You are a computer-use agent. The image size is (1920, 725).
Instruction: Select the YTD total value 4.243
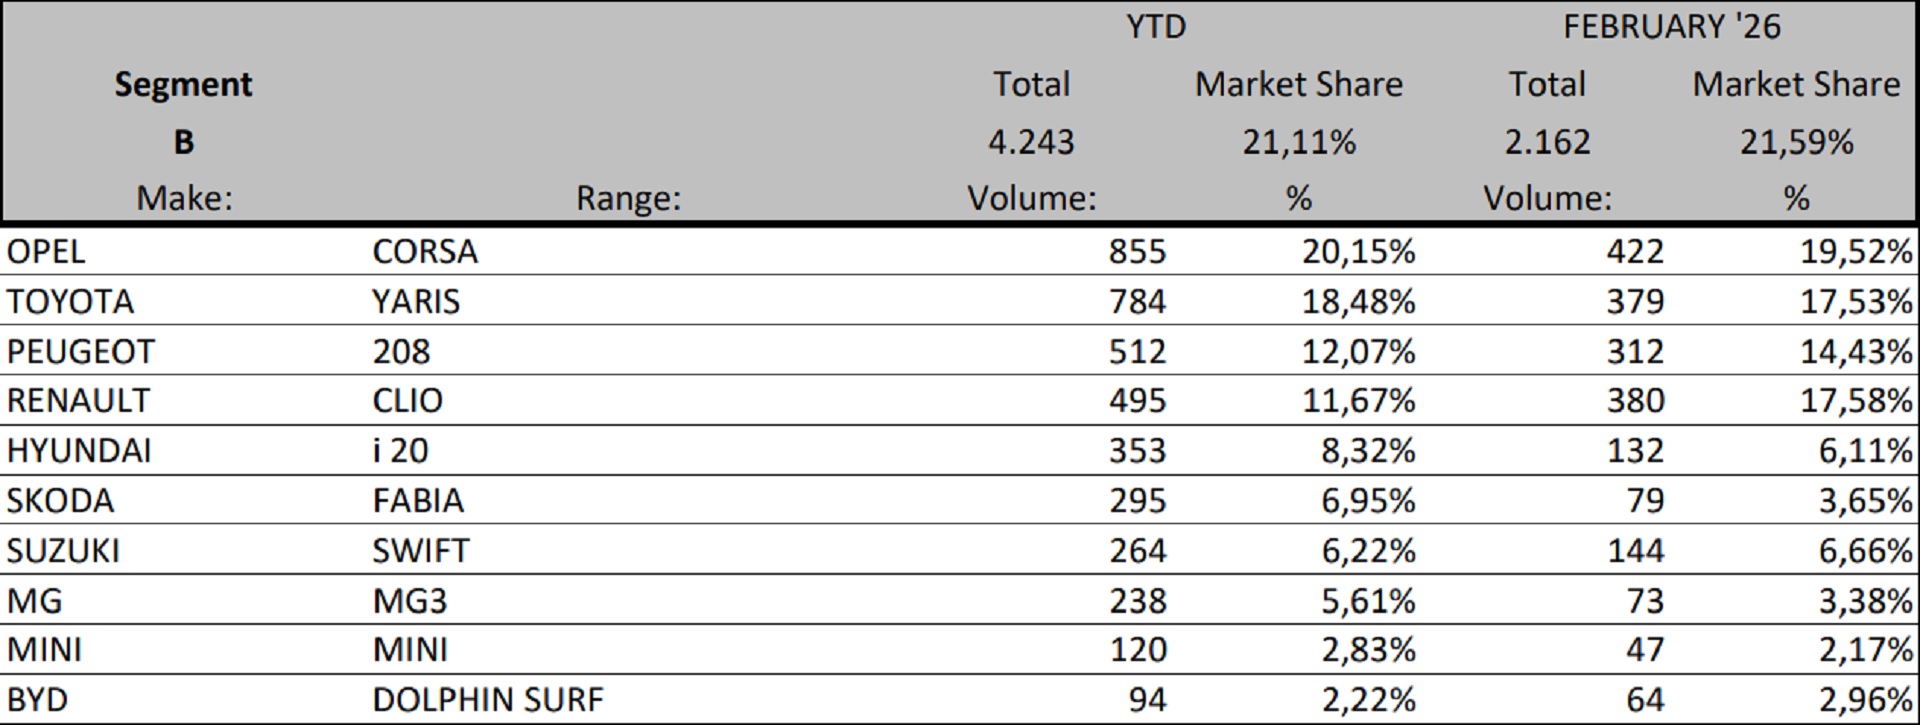point(1031,142)
